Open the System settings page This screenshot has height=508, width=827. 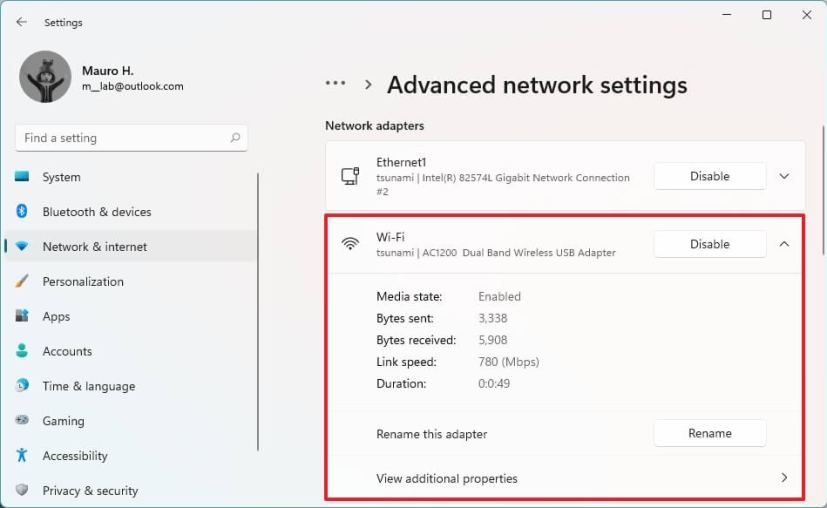point(61,177)
